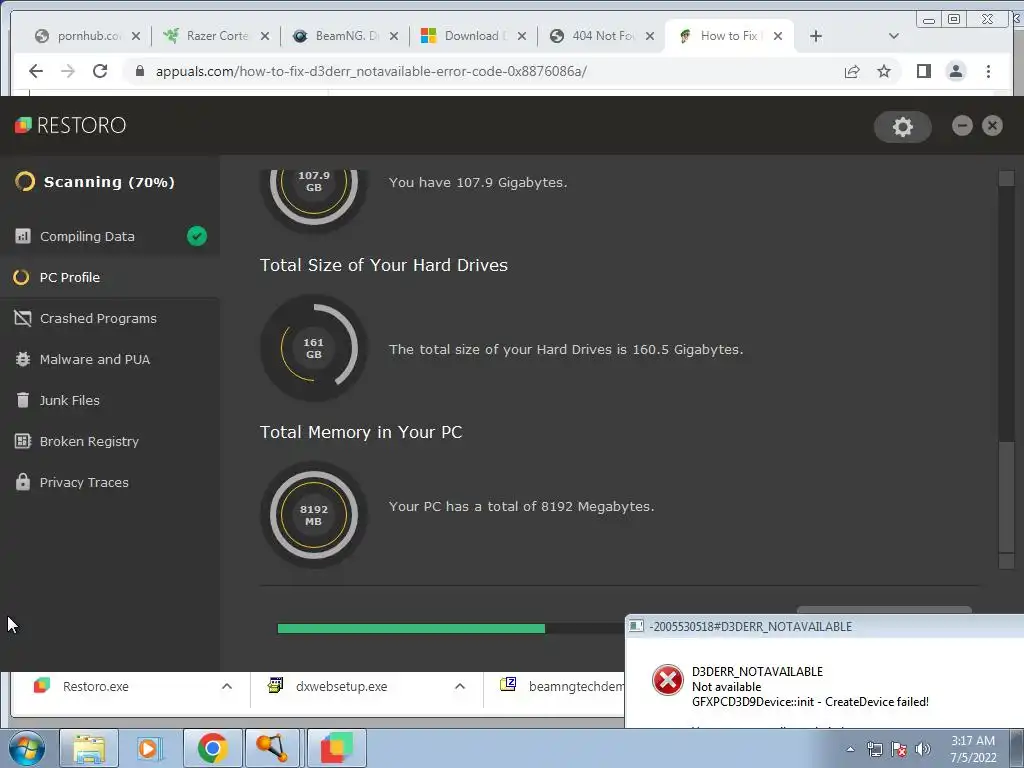
Task: Bookmark this page star
Action: tap(884, 71)
